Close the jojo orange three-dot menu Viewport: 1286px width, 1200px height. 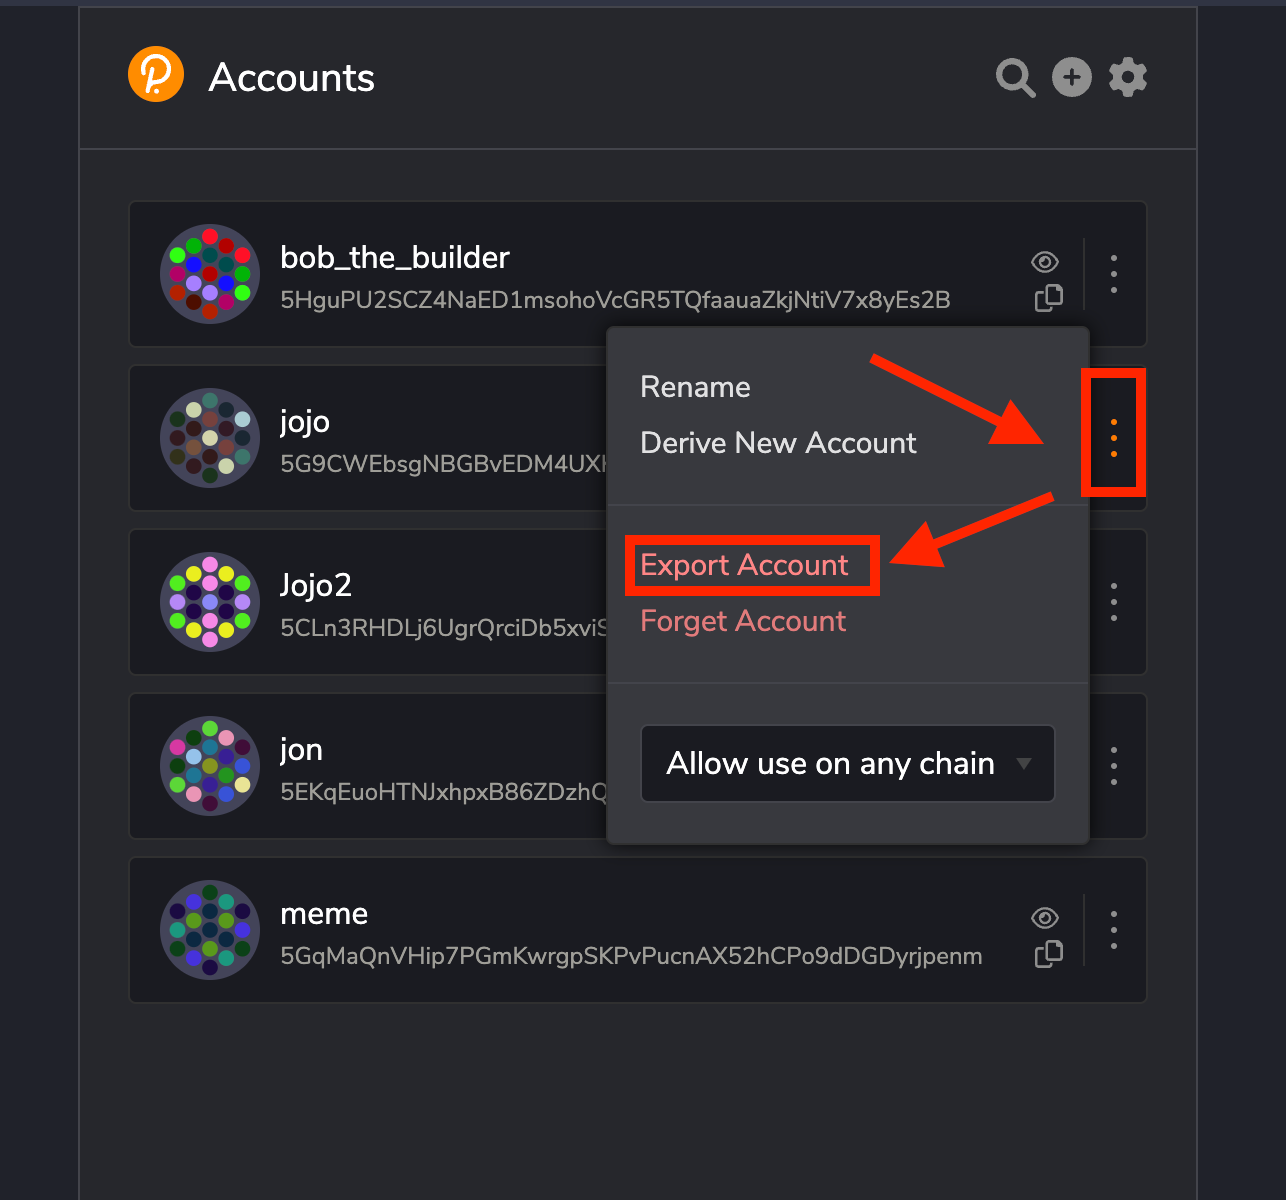1114,438
